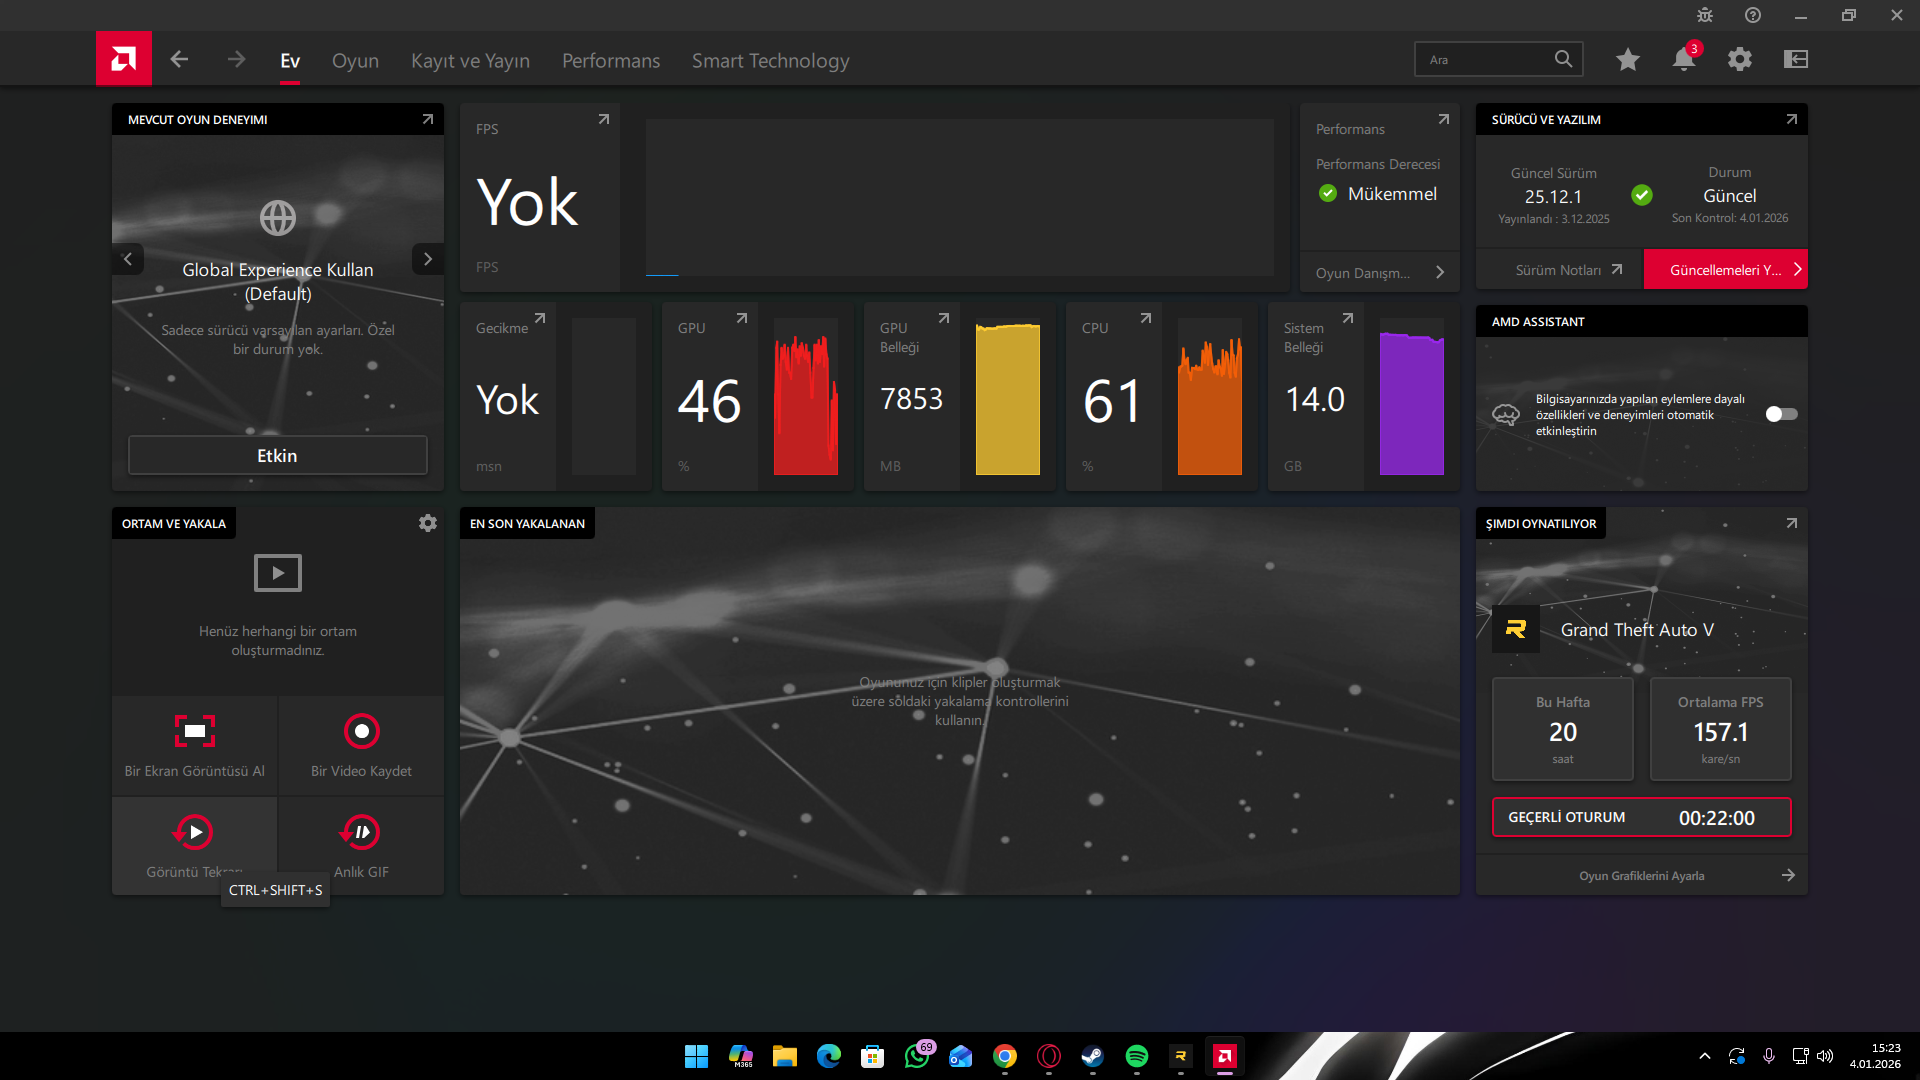The width and height of the screenshot is (1920, 1080).
Task: Create an Anlık GIF
Action: pyautogui.click(x=361, y=846)
